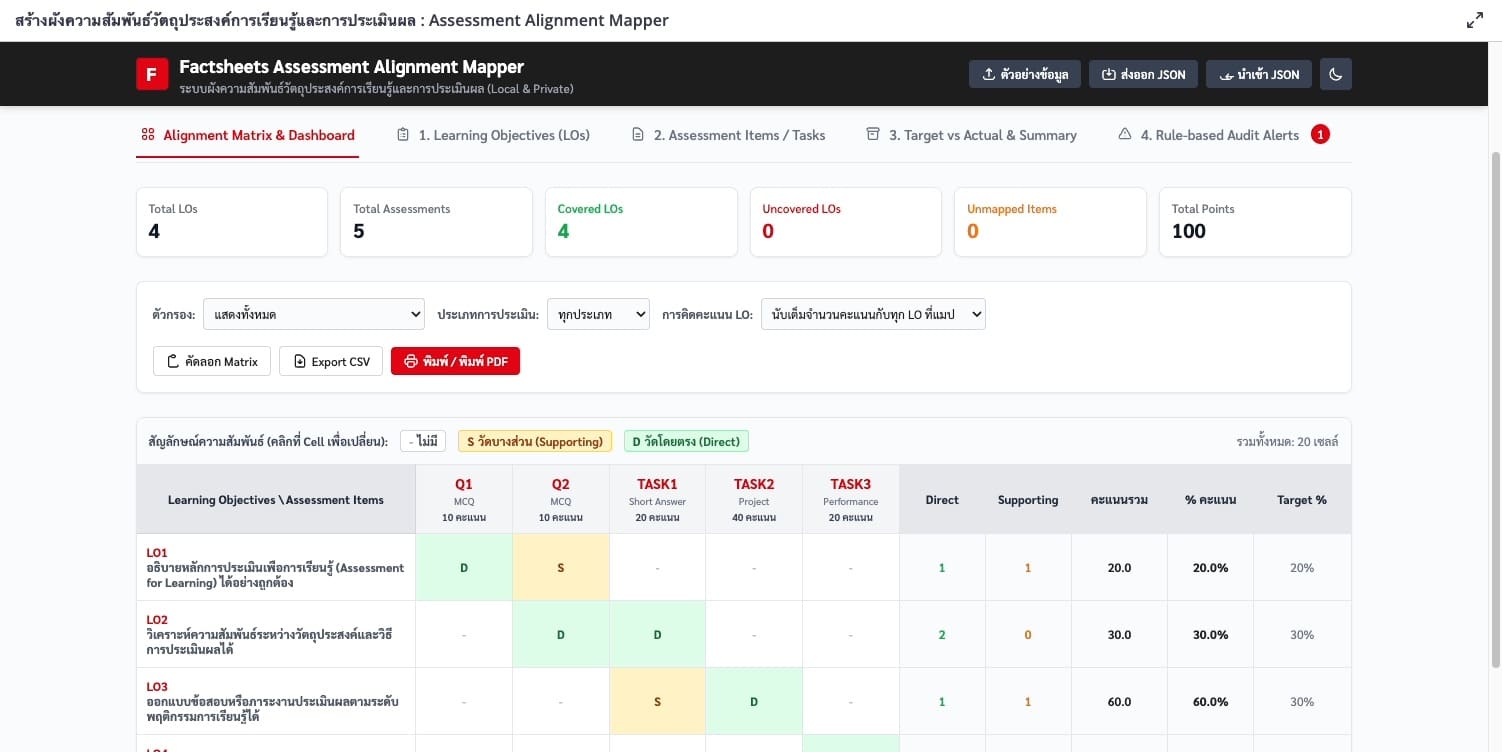Click the red พิมพ์ / พิมพ์ PDF button

click(455, 361)
